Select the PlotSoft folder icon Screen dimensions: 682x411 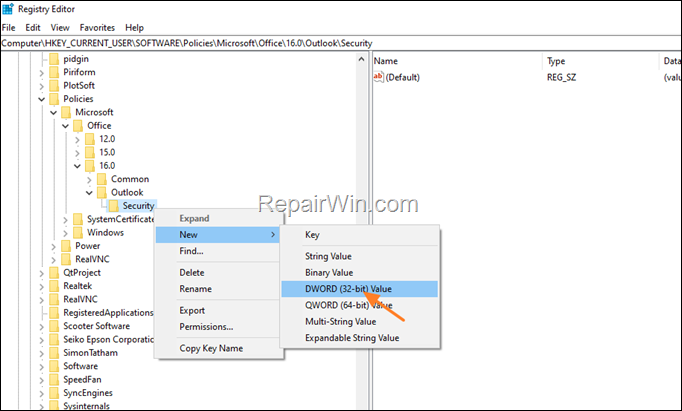[54, 86]
